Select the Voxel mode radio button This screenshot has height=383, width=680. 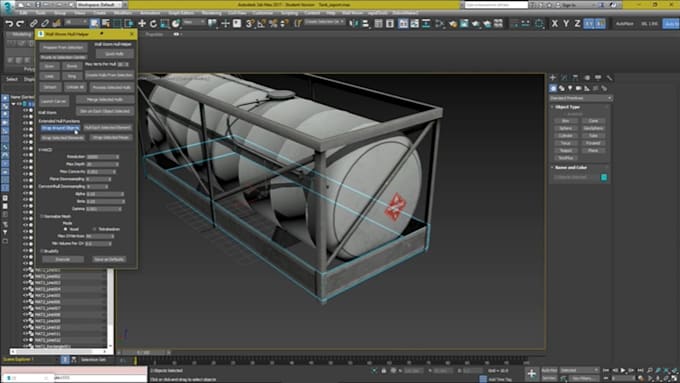65,229
